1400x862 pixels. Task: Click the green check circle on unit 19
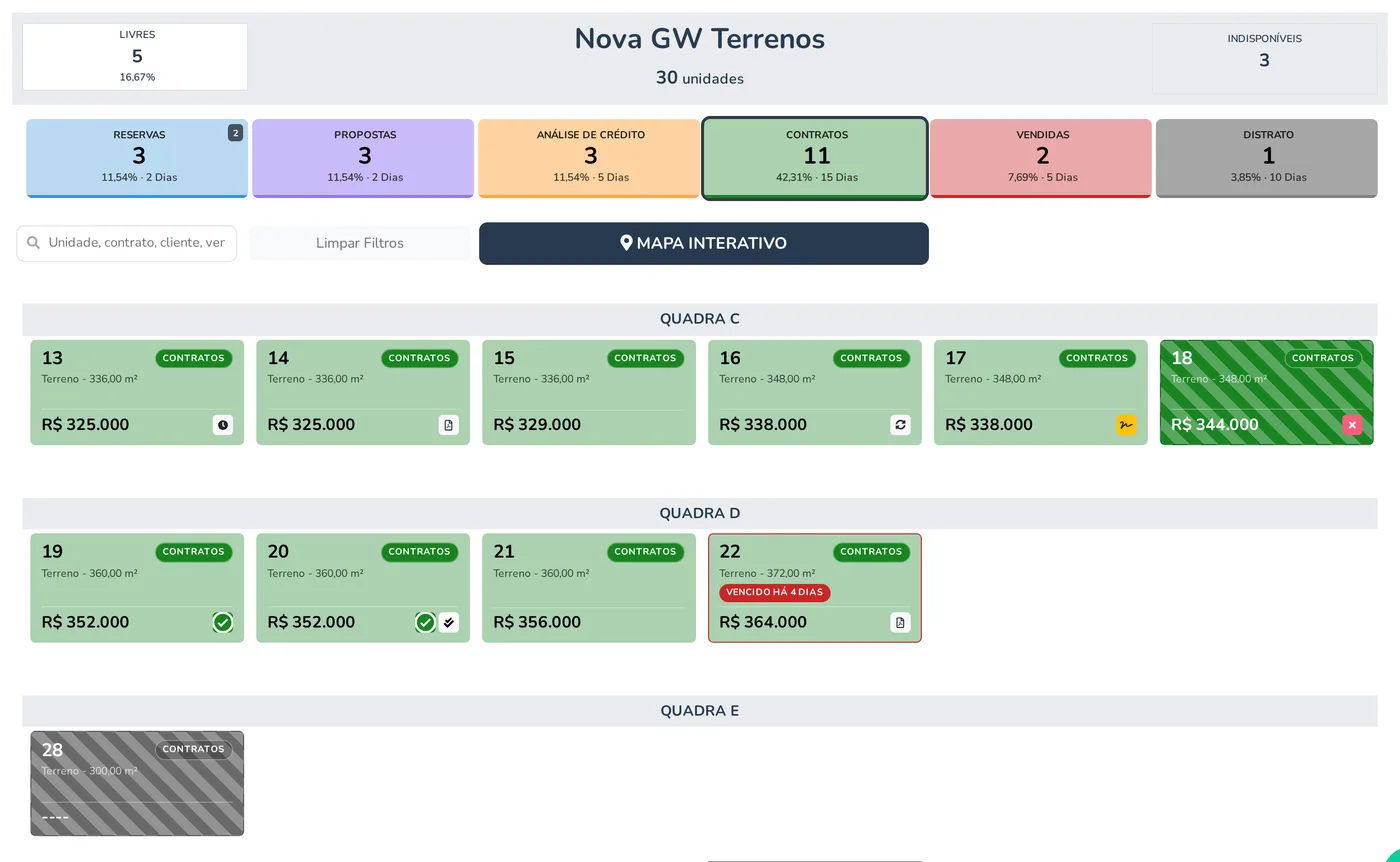pos(223,622)
